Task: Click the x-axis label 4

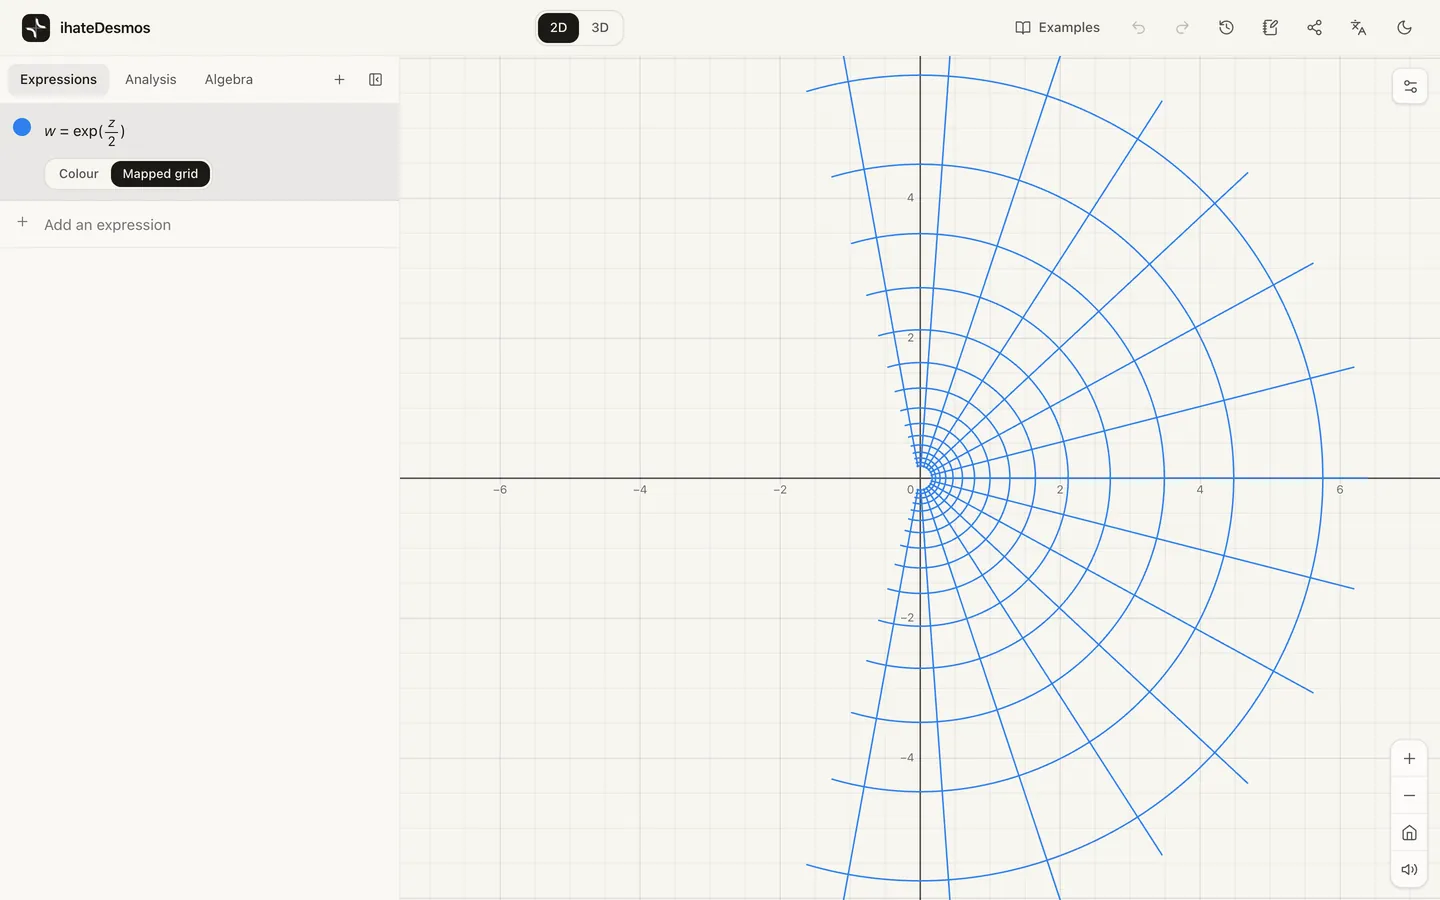Action: [x=1200, y=490]
